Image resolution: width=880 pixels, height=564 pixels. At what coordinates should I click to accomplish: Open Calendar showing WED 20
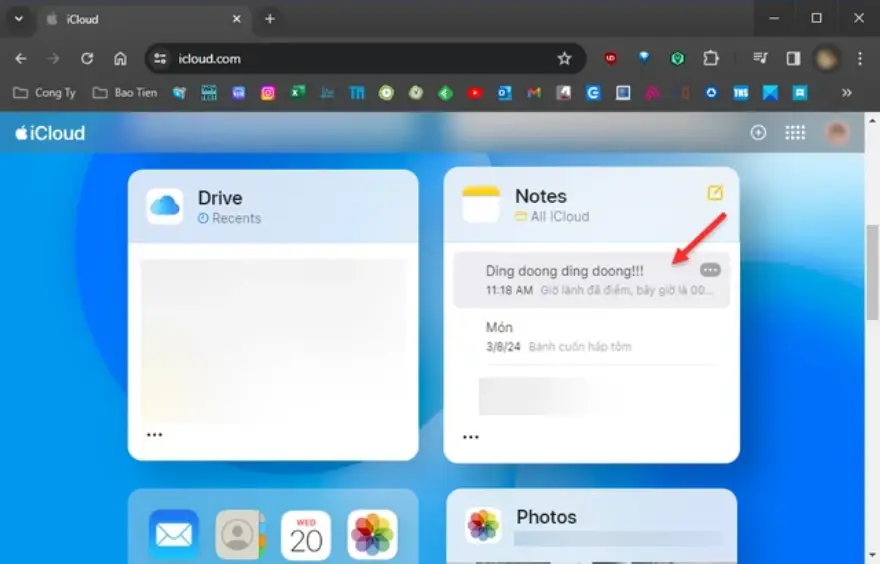tap(306, 534)
